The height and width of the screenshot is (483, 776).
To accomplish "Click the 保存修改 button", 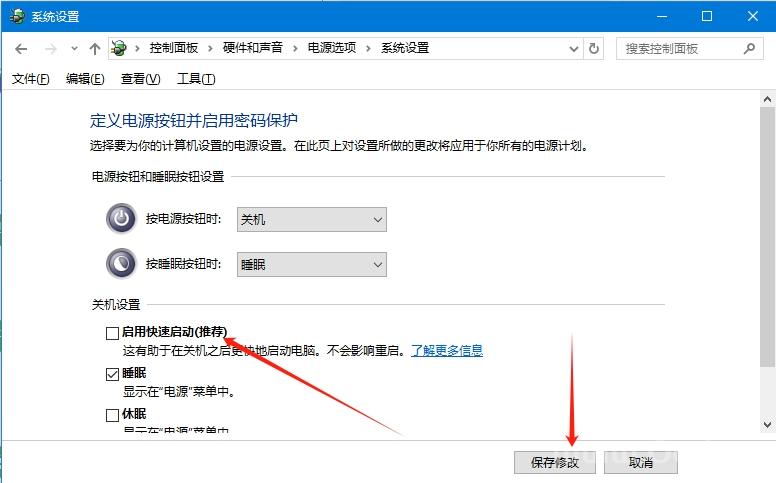I will (555, 462).
